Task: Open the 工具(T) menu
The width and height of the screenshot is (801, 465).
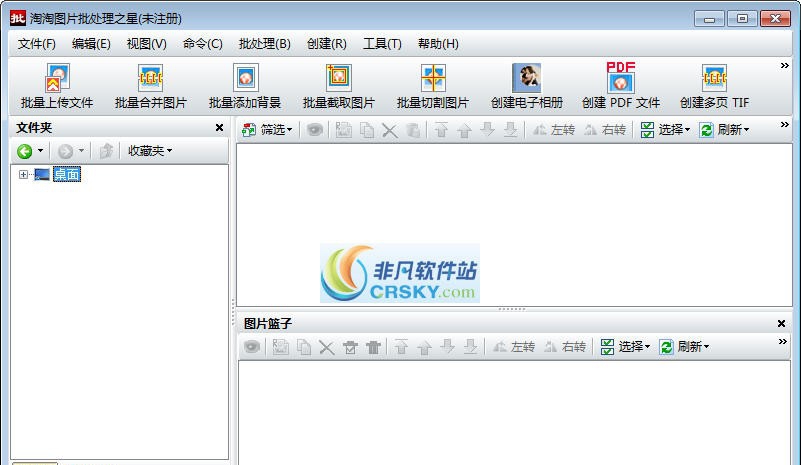Action: tap(382, 44)
